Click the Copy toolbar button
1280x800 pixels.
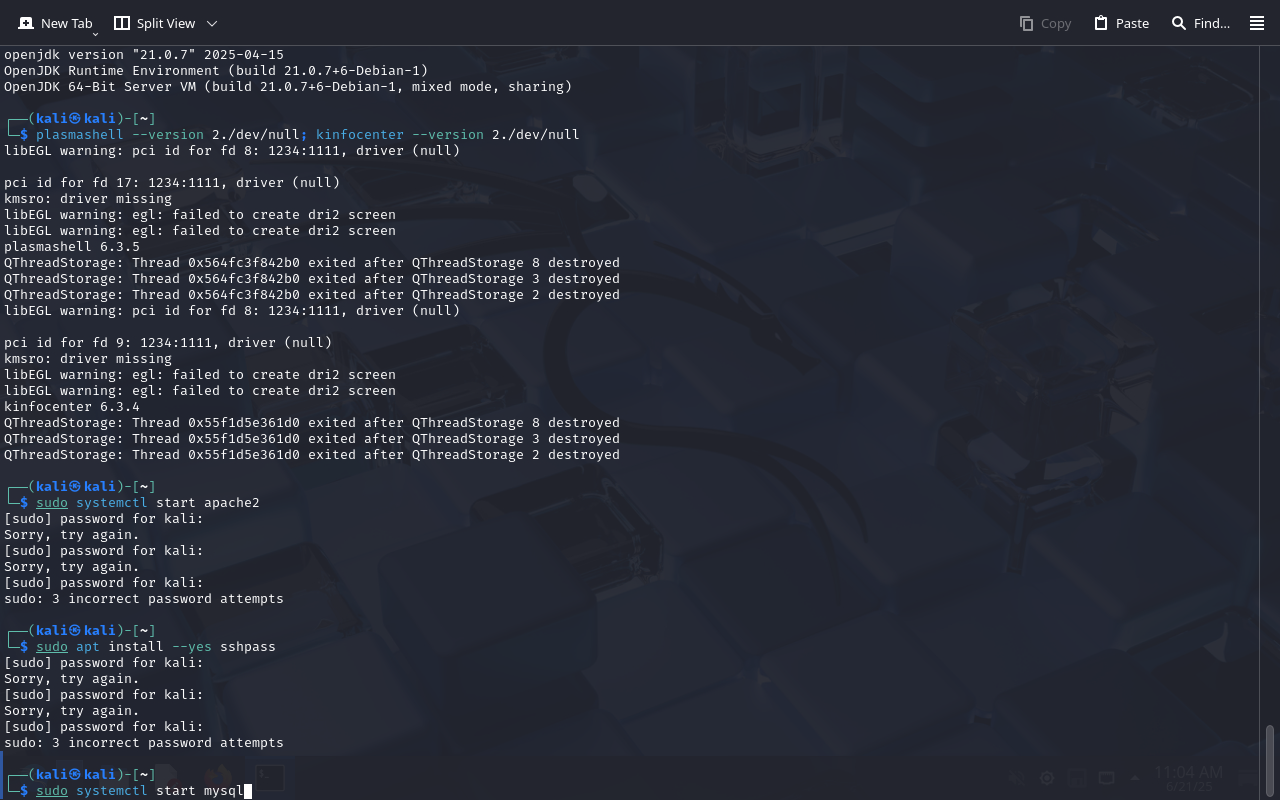point(1045,23)
